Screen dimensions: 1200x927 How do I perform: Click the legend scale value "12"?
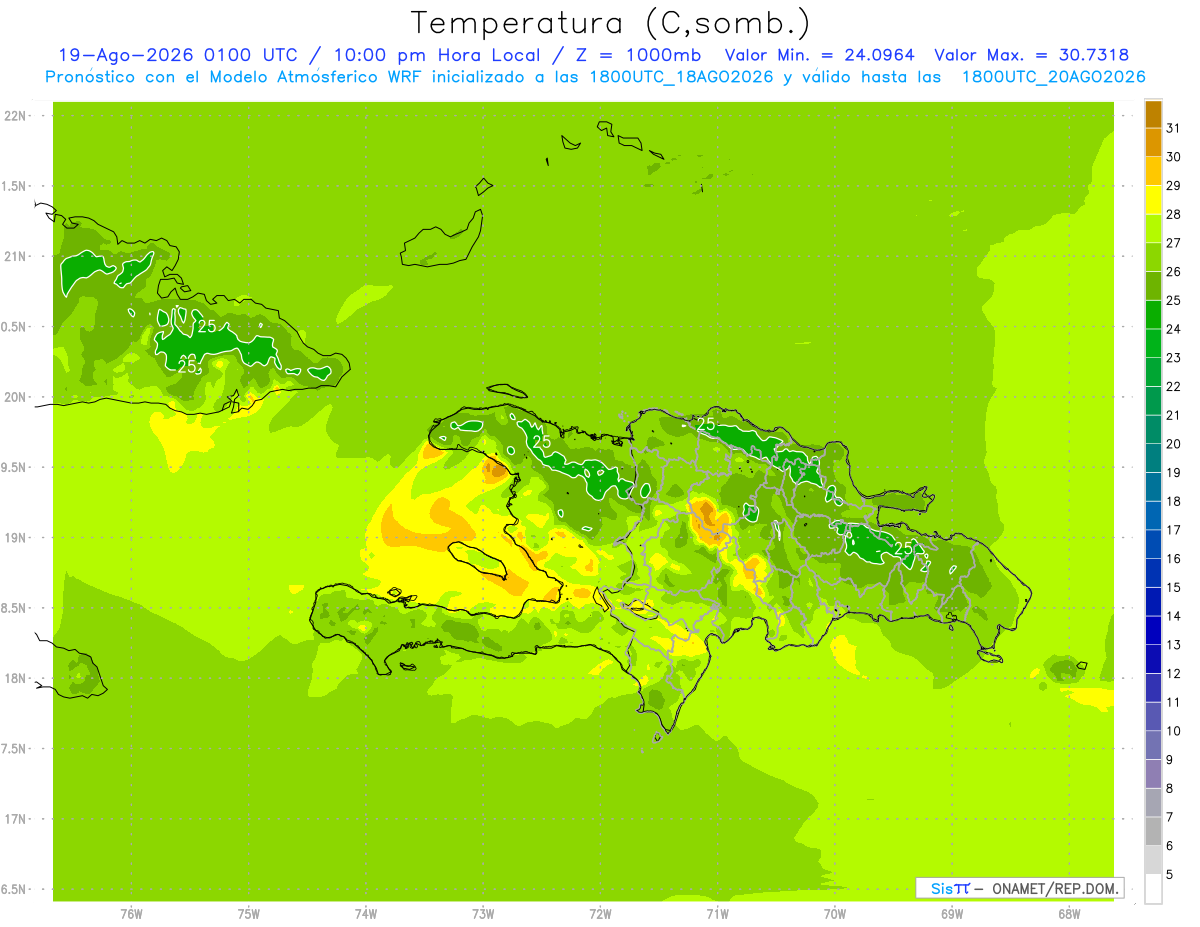pos(1174,674)
